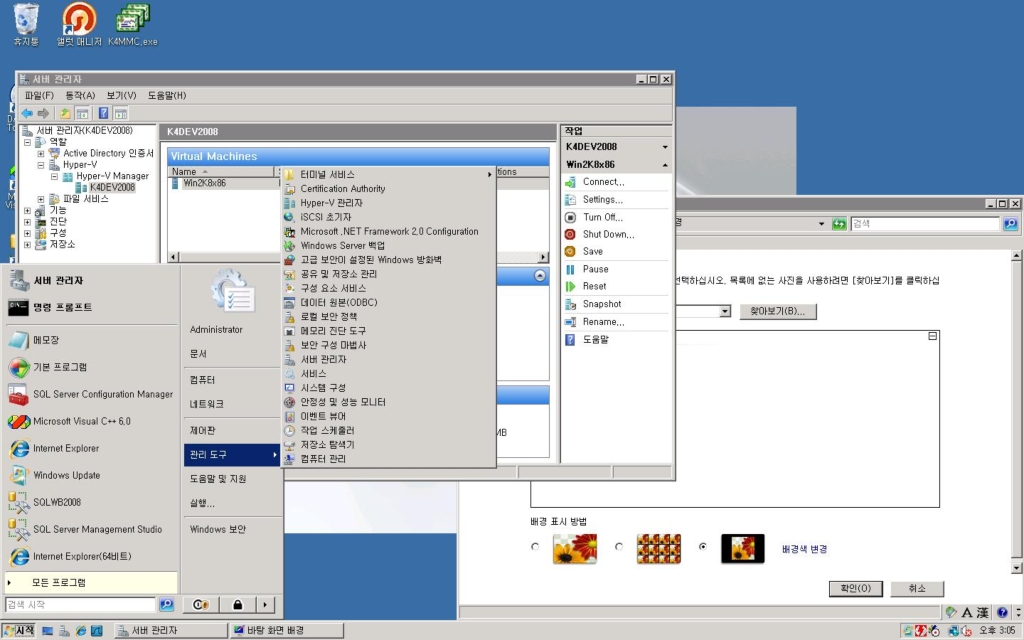Click the Name column header in Virtual Machines
Screen dimensions: 1024x640
tap(222, 172)
